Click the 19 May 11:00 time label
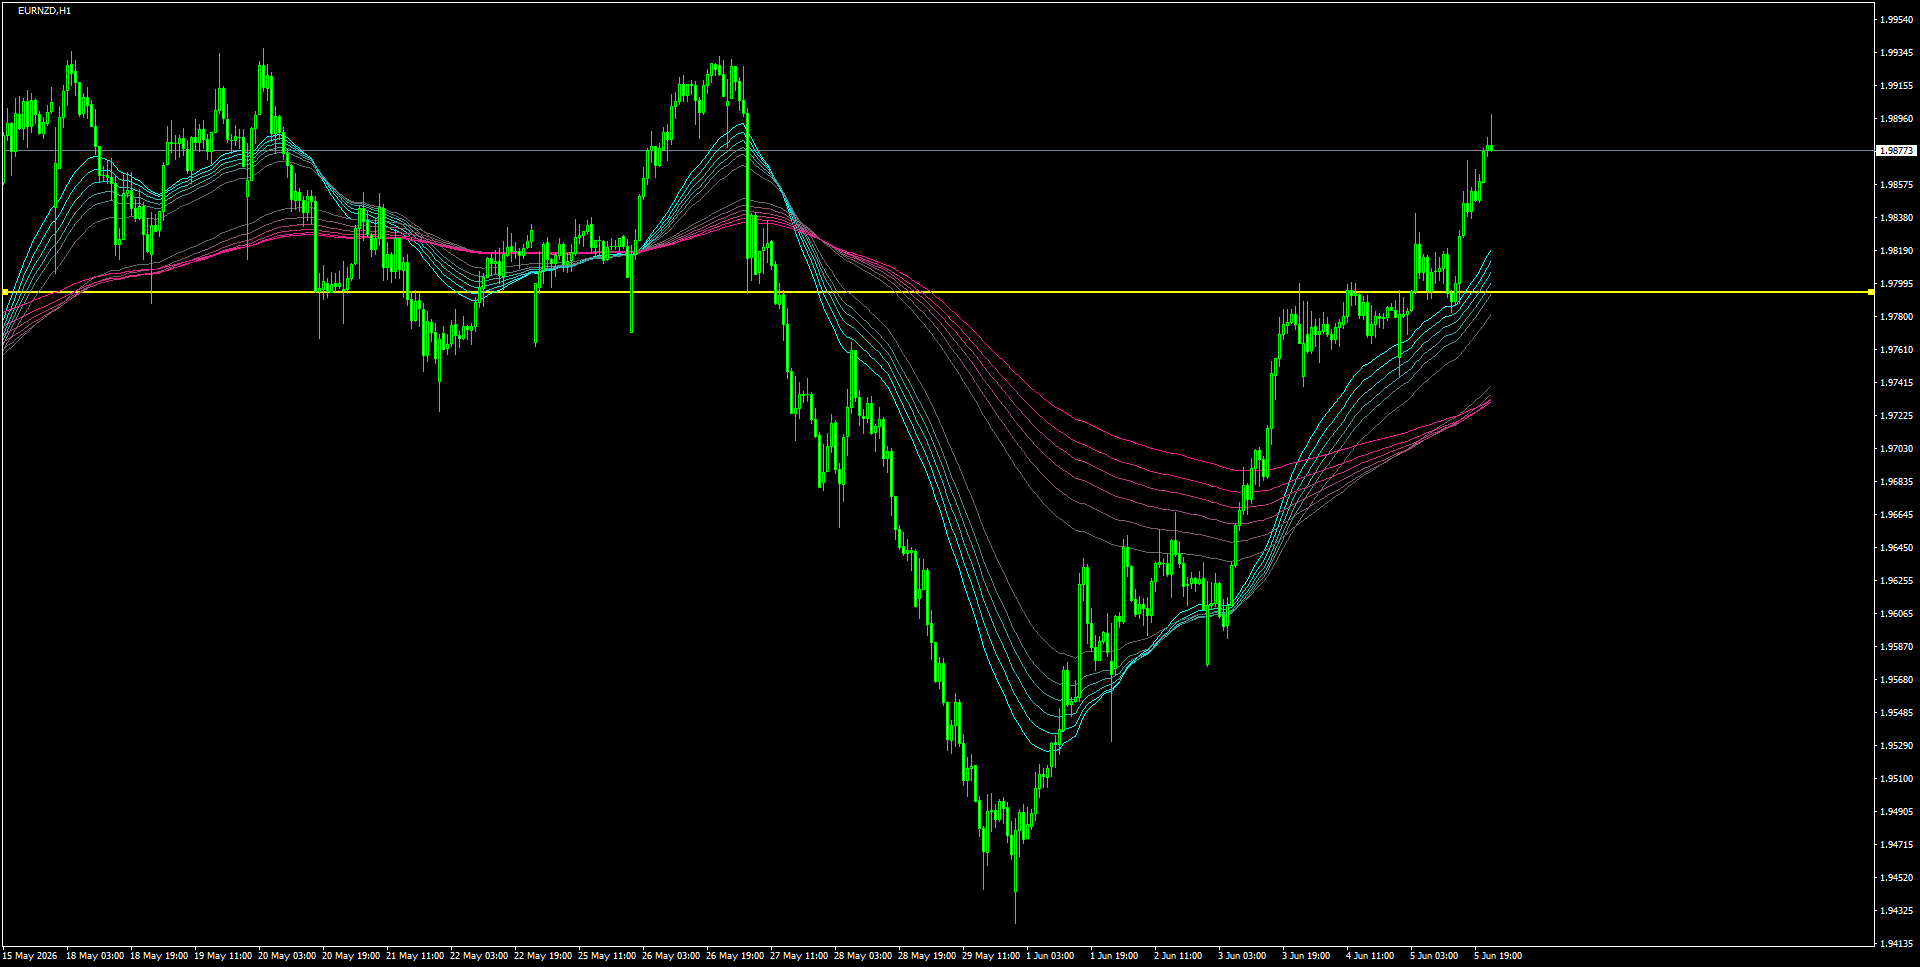The height and width of the screenshot is (967, 1920). coord(223,956)
